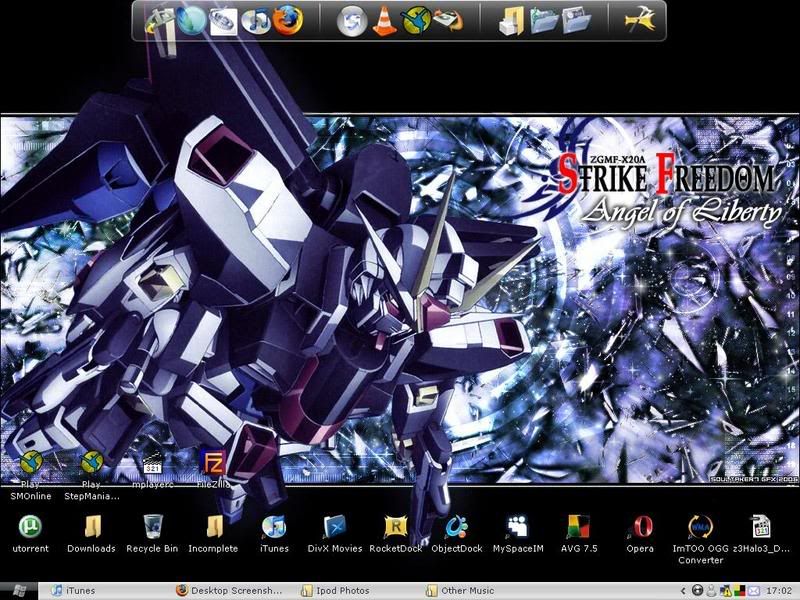
Task: Click the blue globe icon in the dock
Action: [192, 20]
